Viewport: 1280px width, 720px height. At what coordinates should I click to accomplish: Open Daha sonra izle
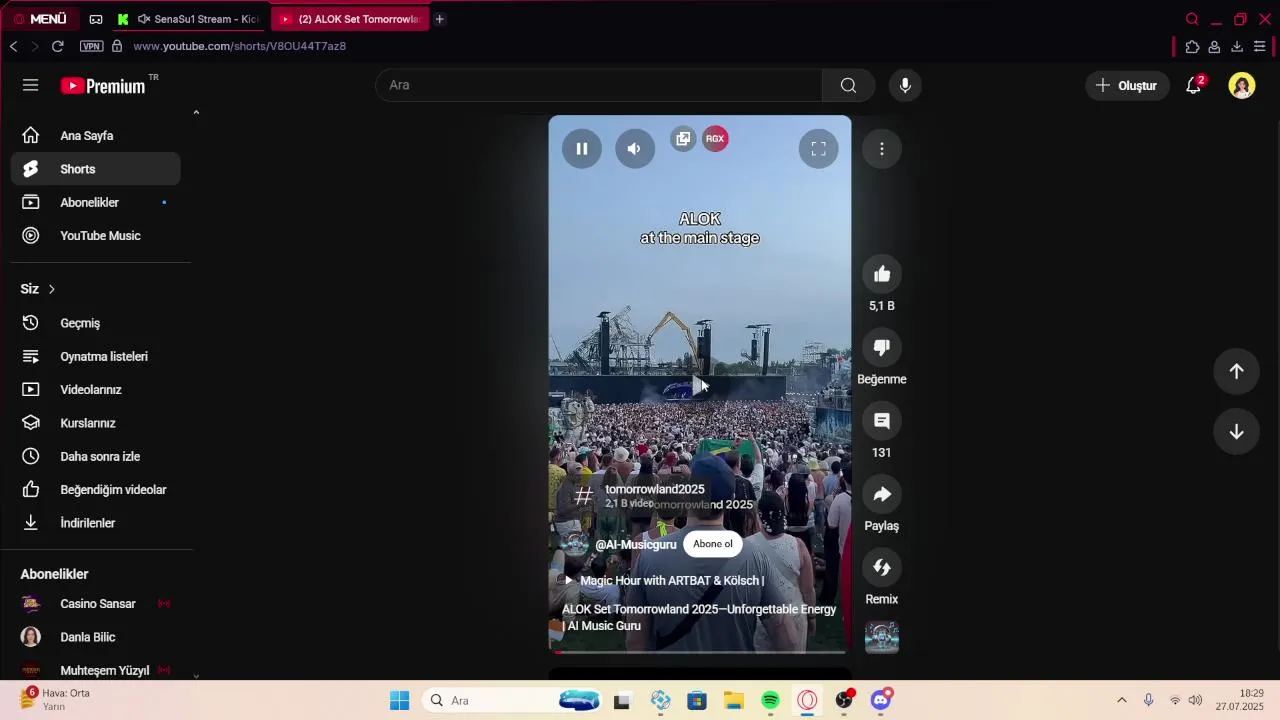point(96,456)
